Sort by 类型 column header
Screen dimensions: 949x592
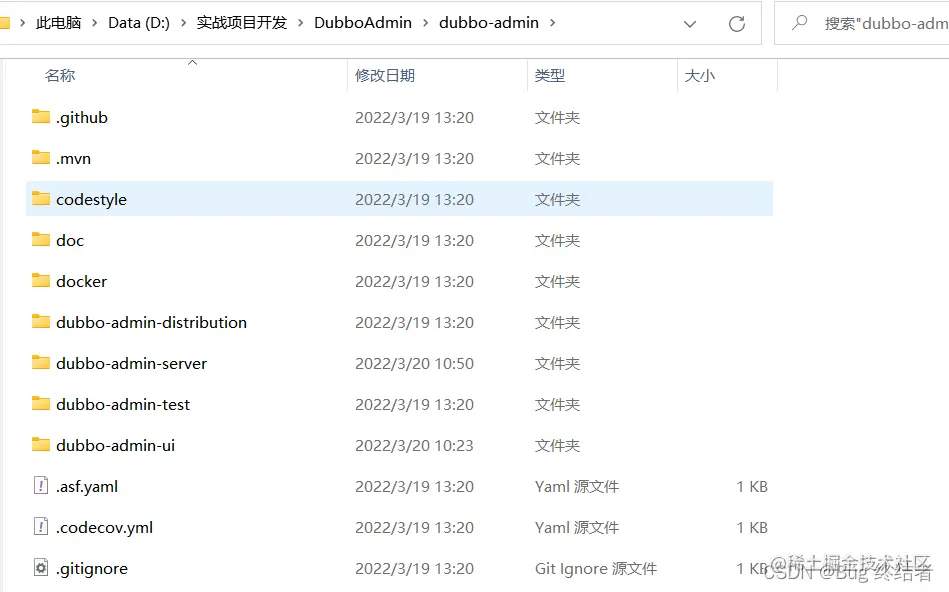tap(550, 76)
